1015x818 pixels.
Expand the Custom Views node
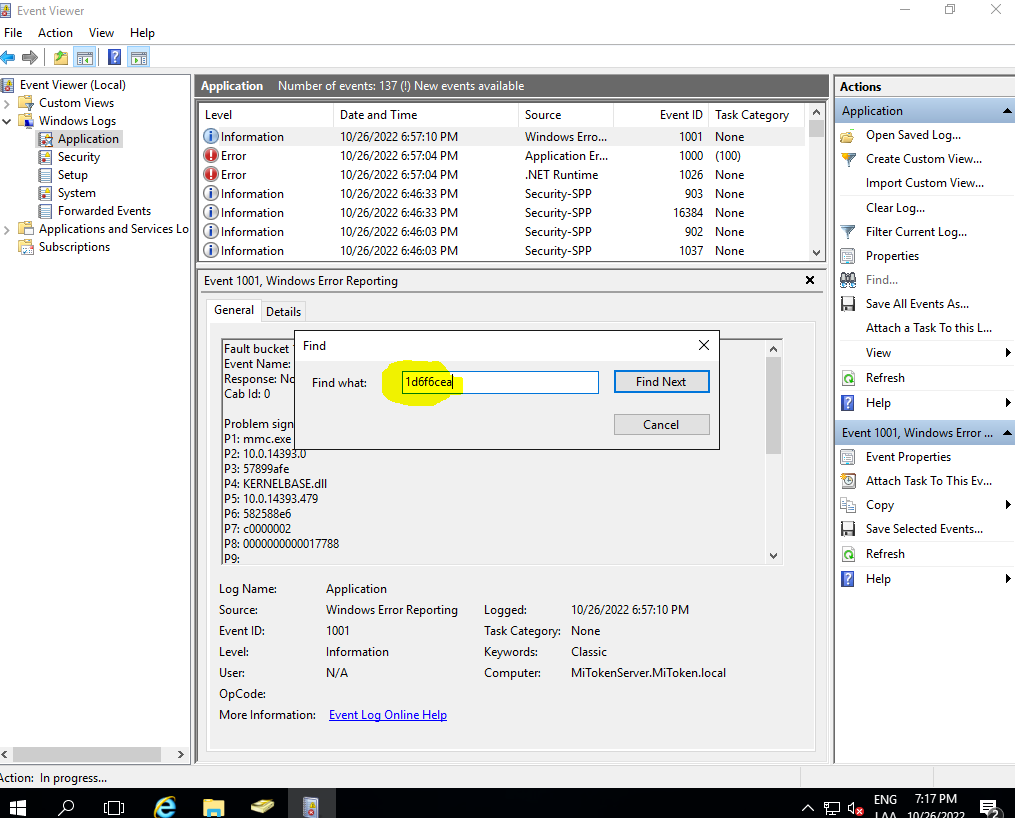(6, 104)
